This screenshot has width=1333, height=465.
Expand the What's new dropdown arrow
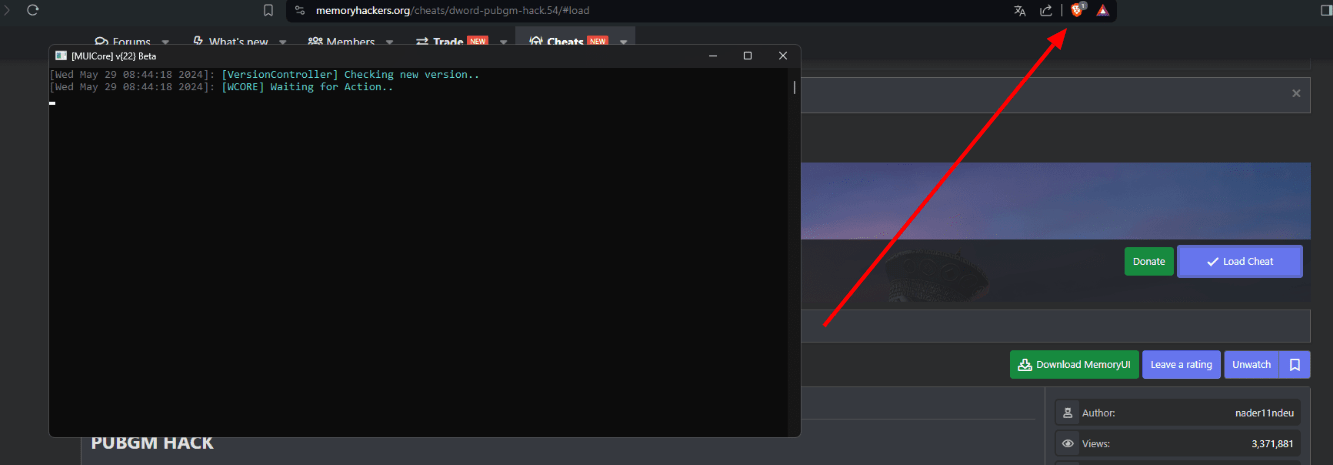click(282, 42)
